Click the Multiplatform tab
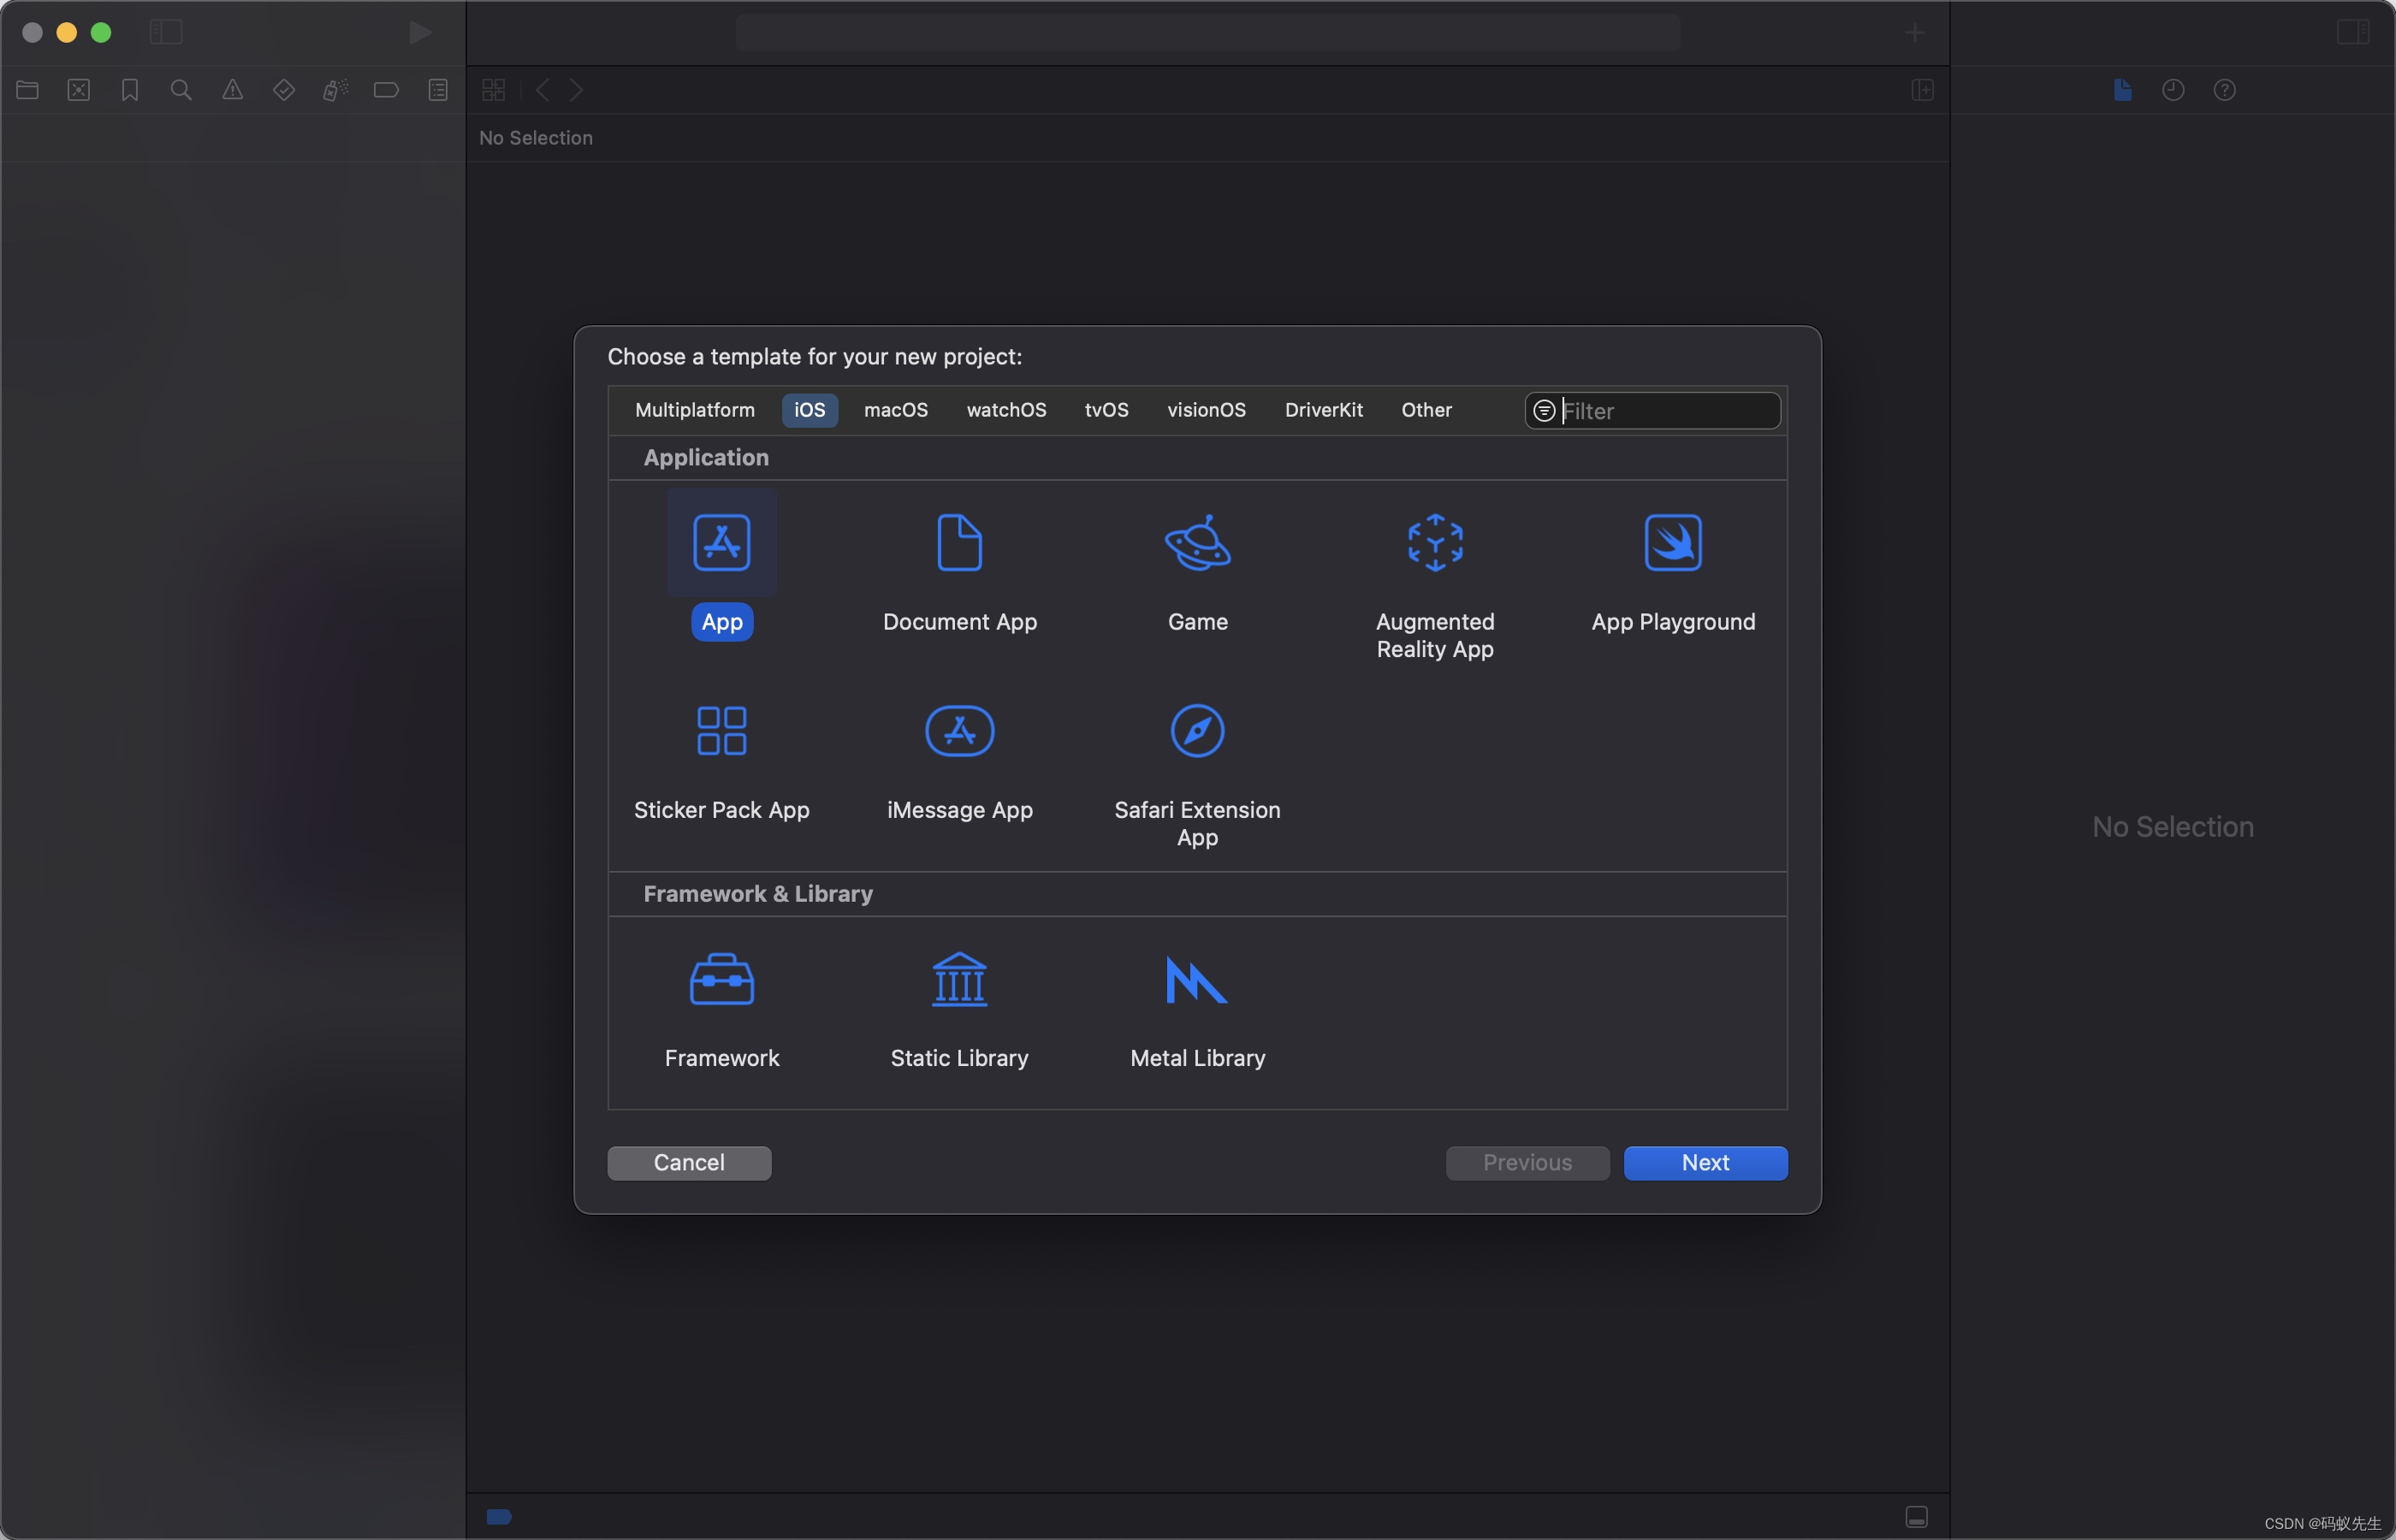 [x=695, y=409]
